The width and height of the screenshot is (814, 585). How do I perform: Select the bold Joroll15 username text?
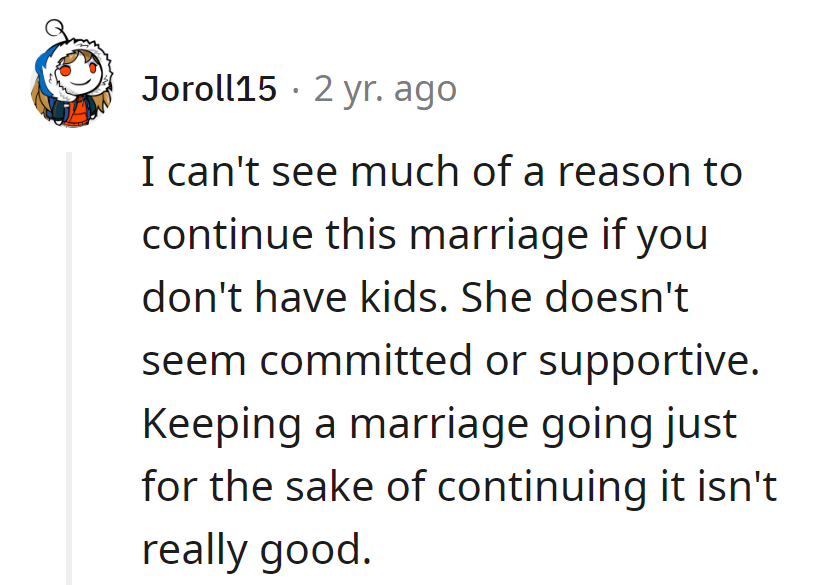point(208,88)
